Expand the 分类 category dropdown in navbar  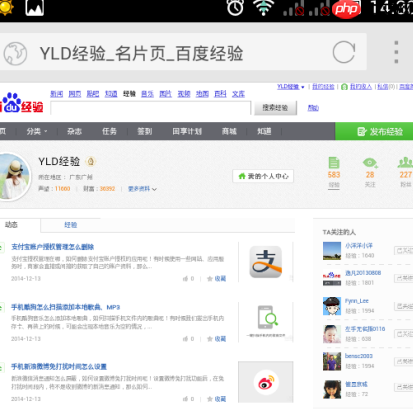pyautogui.click(x=37, y=131)
